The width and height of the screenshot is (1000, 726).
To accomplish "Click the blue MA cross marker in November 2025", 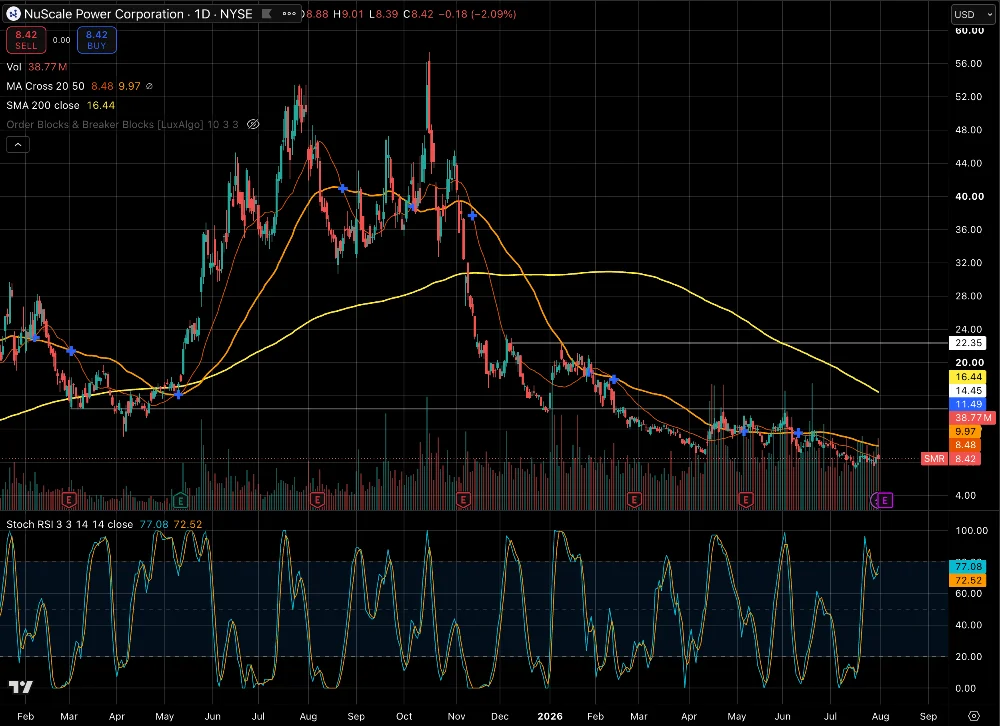I will 472,216.
